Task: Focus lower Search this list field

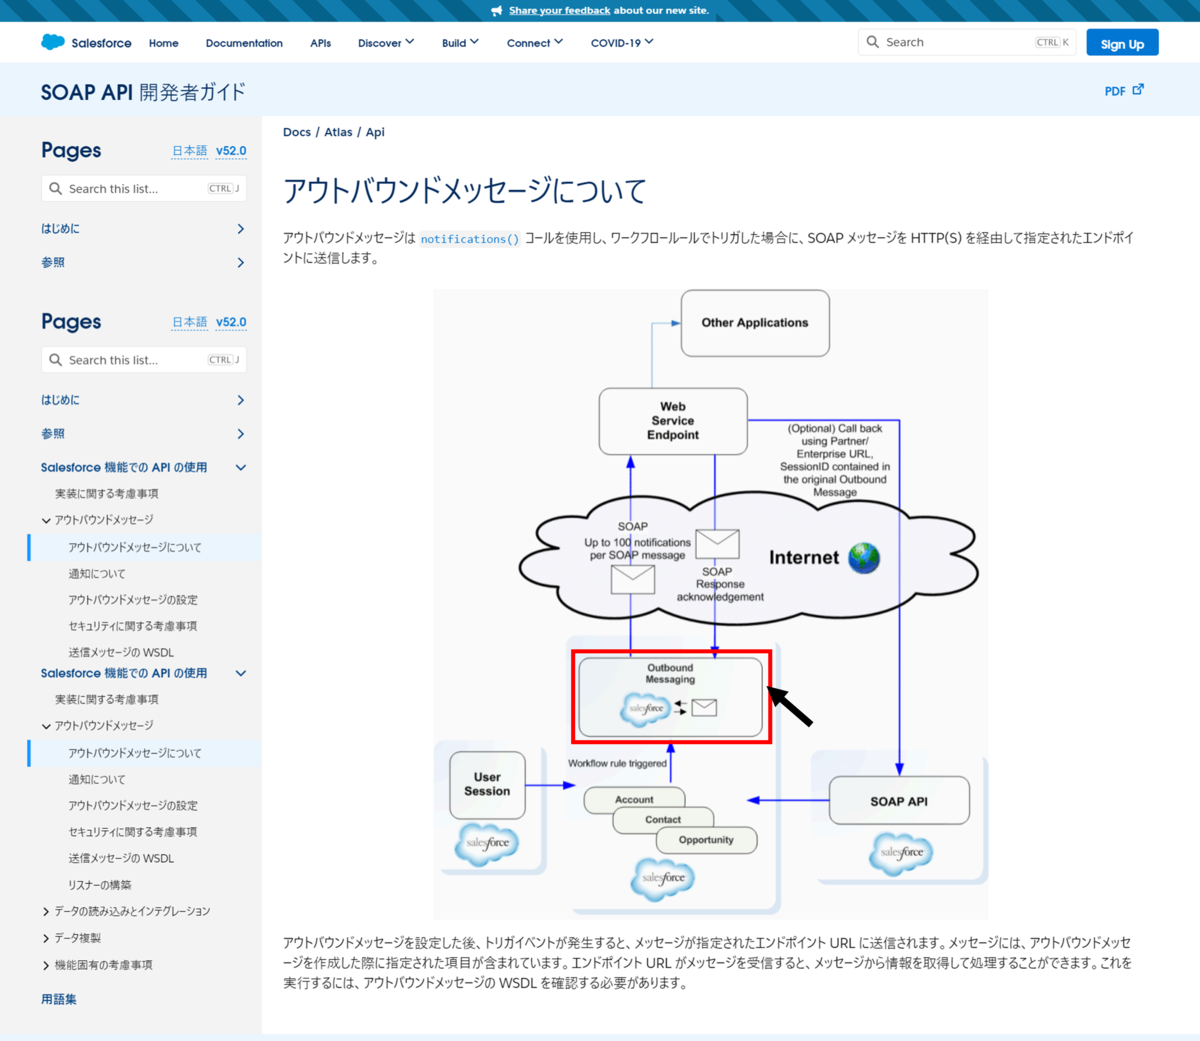Action: point(144,359)
